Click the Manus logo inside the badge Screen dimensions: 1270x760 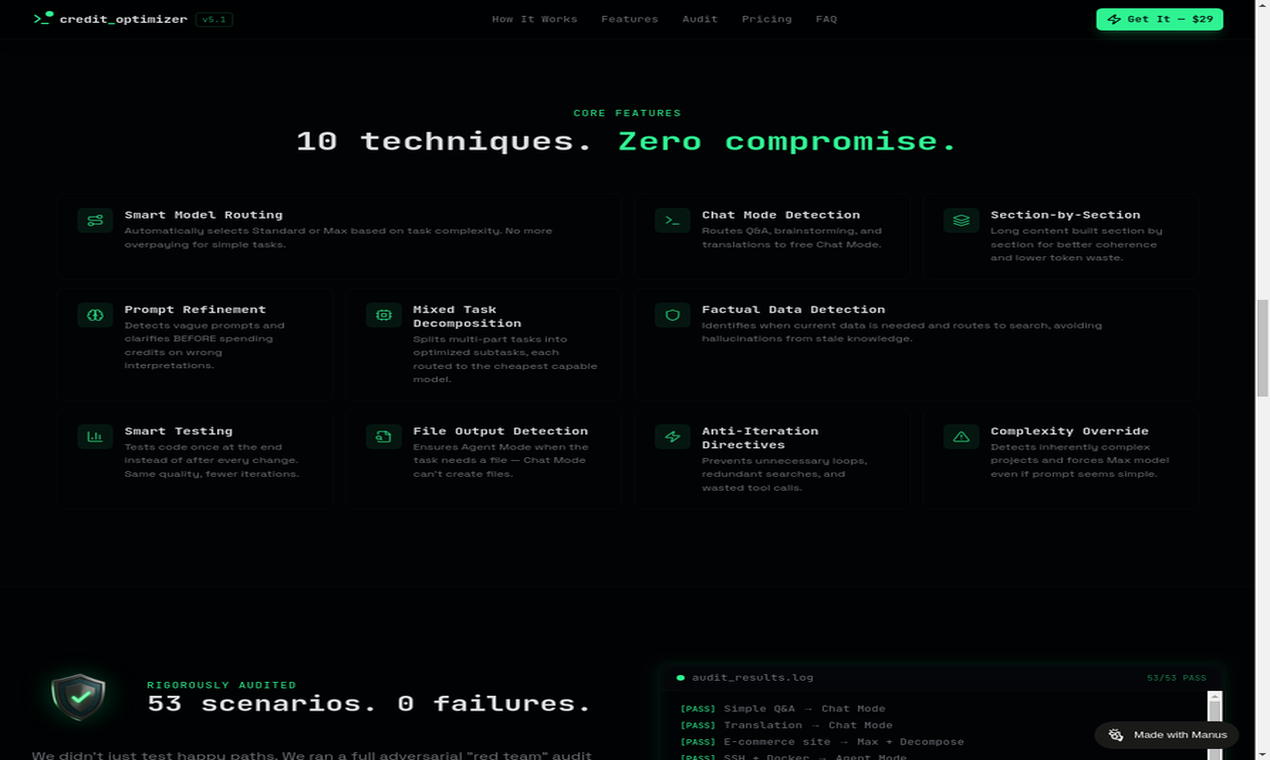pyautogui.click(x=1115, y=734)
